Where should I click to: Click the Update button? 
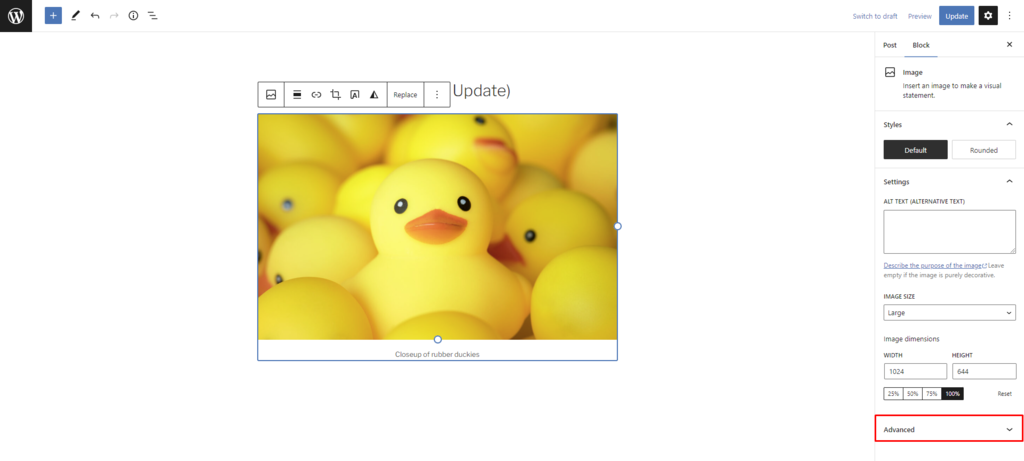[x=956, y=16]
